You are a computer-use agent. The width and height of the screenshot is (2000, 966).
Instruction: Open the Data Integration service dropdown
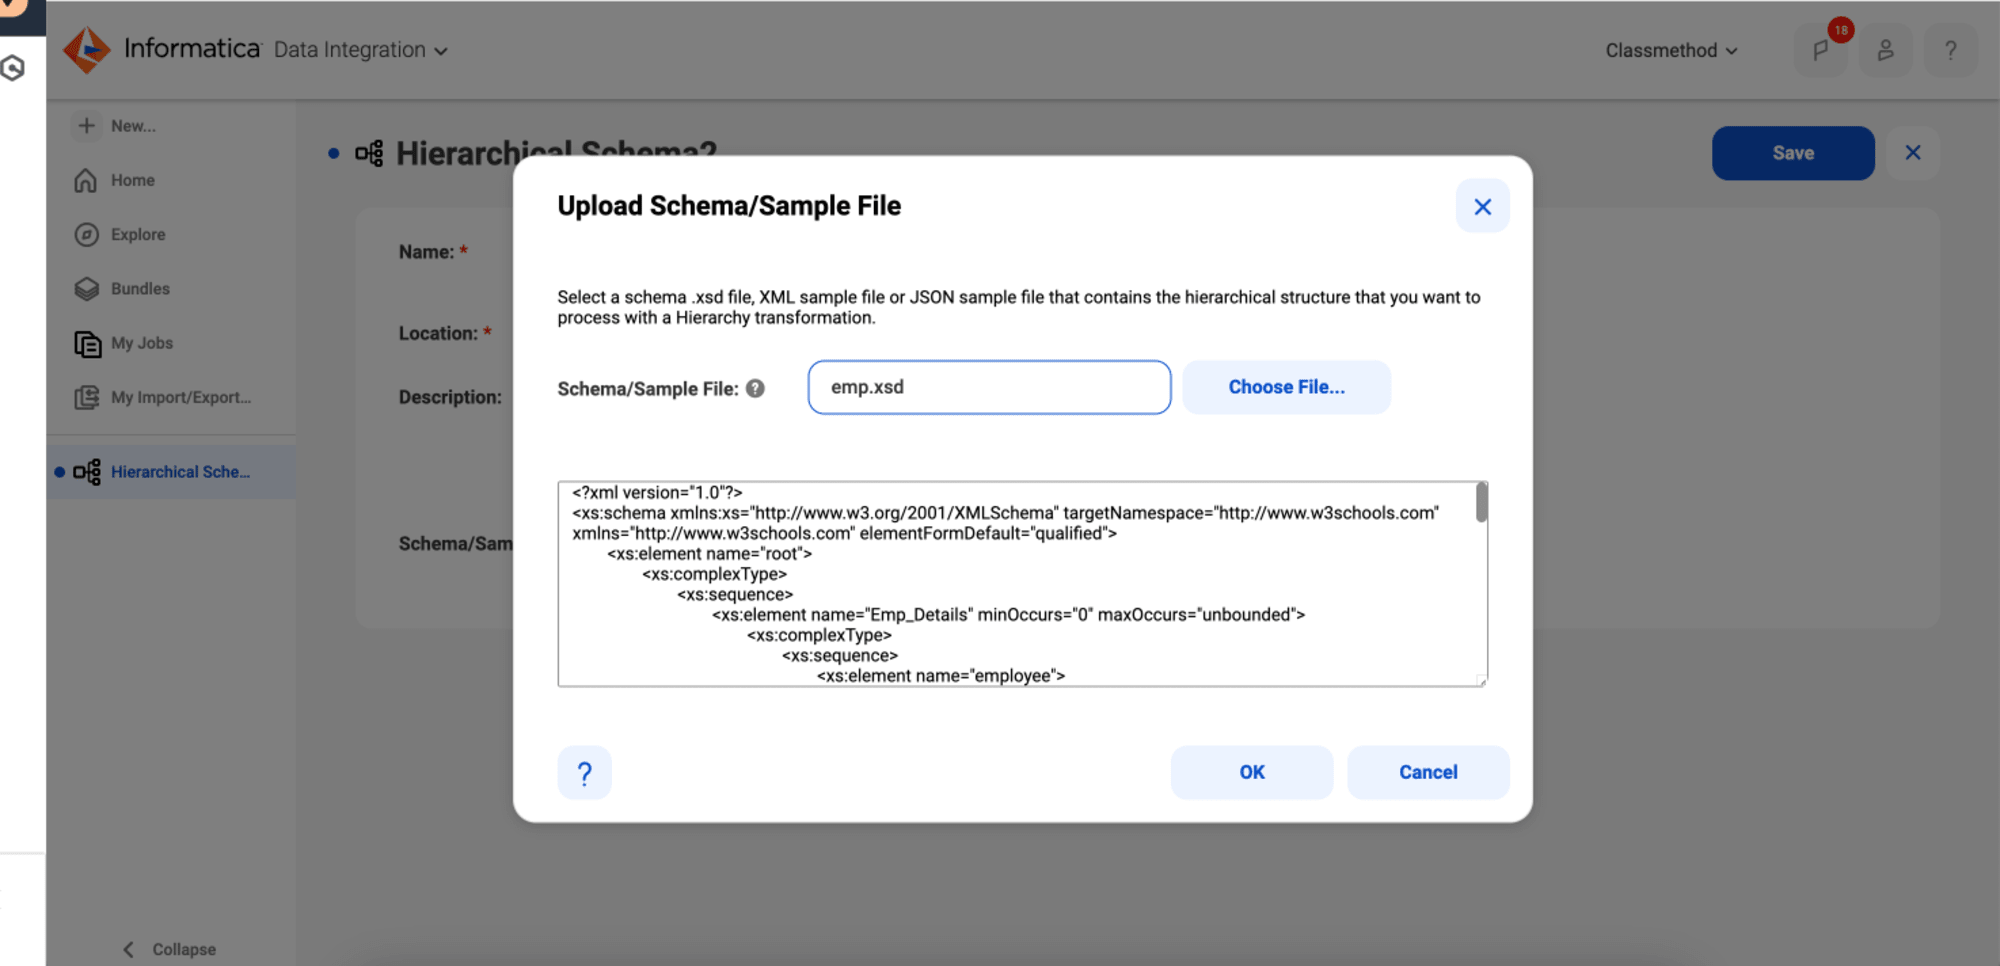click(x=360, y=50)
